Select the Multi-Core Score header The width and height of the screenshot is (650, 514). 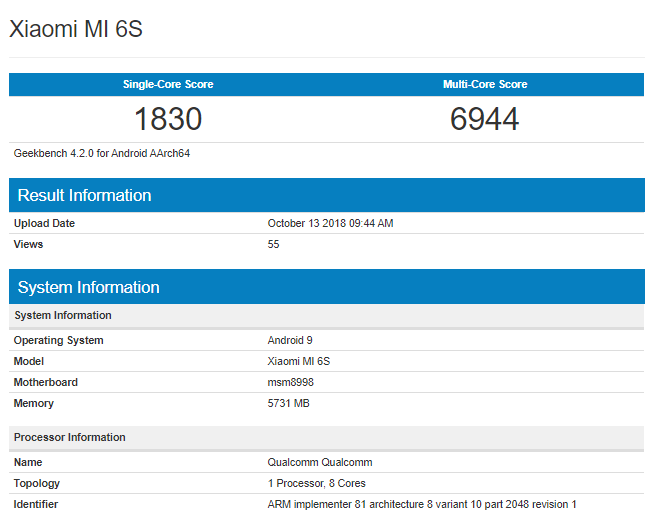(485, 84)
